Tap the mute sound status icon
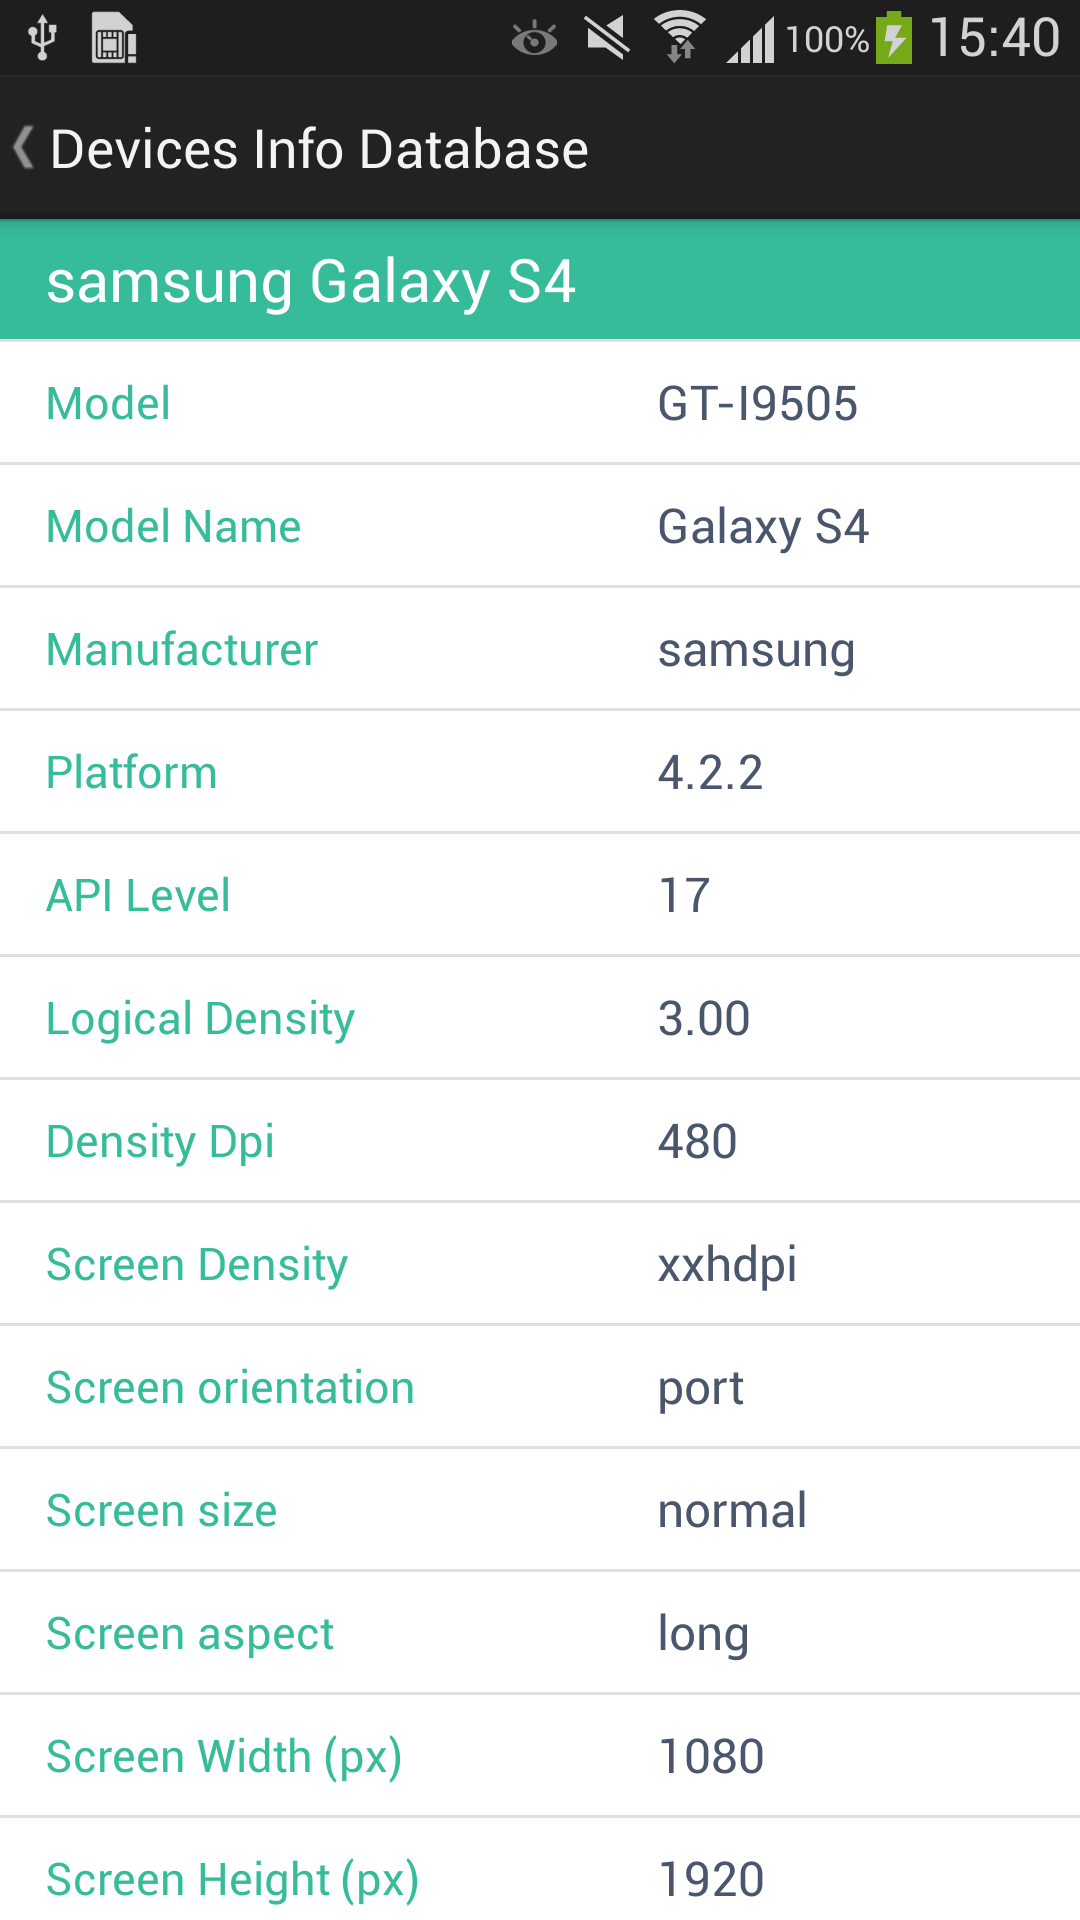Image resolution: width=1080 pixels, height=1920 pixels. pyautogui.click(x=607, y=37)
